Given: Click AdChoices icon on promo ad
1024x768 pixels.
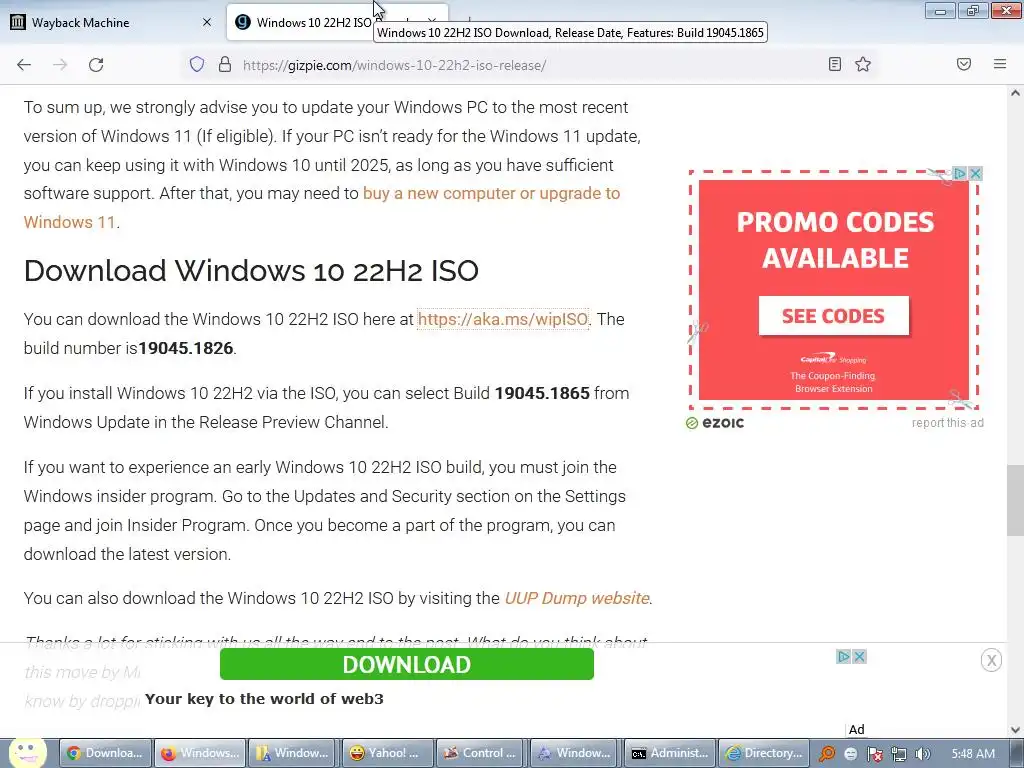Looking at the screenshot, I should click(960, 174).
